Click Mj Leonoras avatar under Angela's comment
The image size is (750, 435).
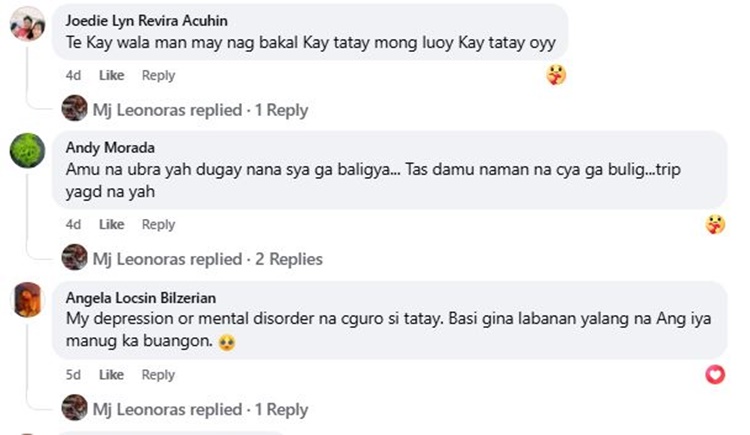click(74, 408)
